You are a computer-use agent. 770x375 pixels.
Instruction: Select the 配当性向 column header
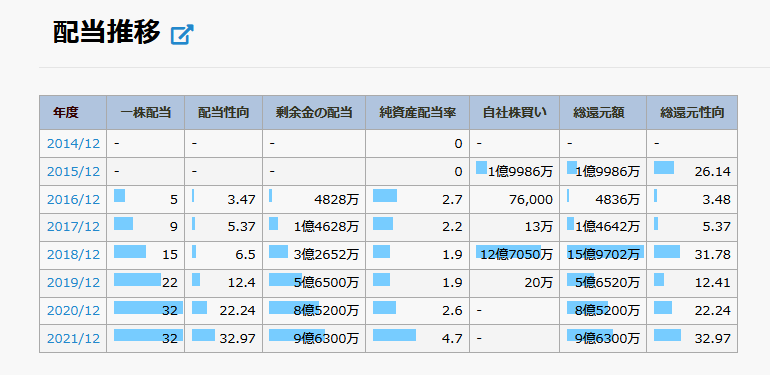click(223, 113)
